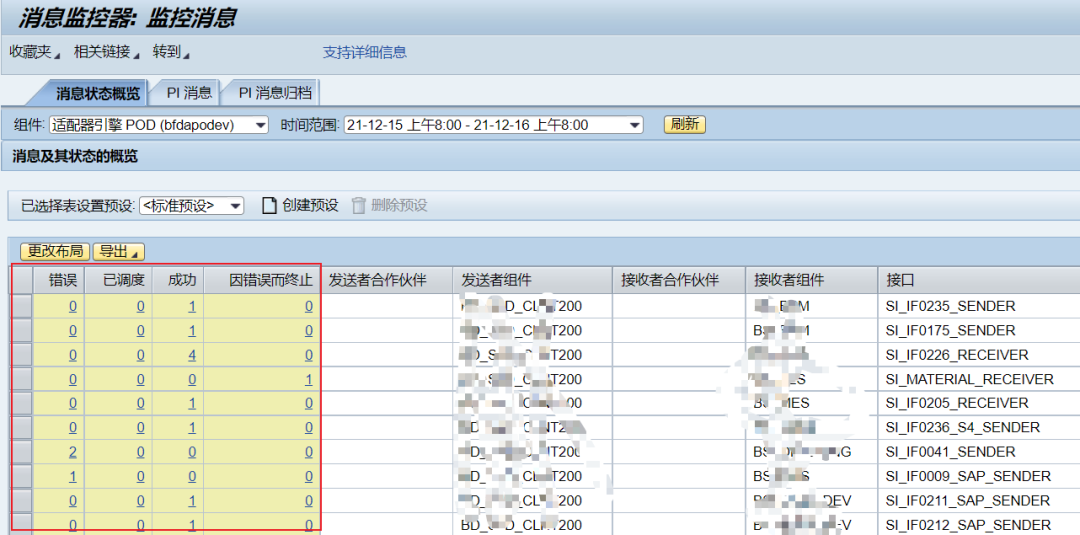Select the SI_IF0009_SAP_SENDER row using its row selector
This screenshot has height=535, width=1080.
coord(22,476)
